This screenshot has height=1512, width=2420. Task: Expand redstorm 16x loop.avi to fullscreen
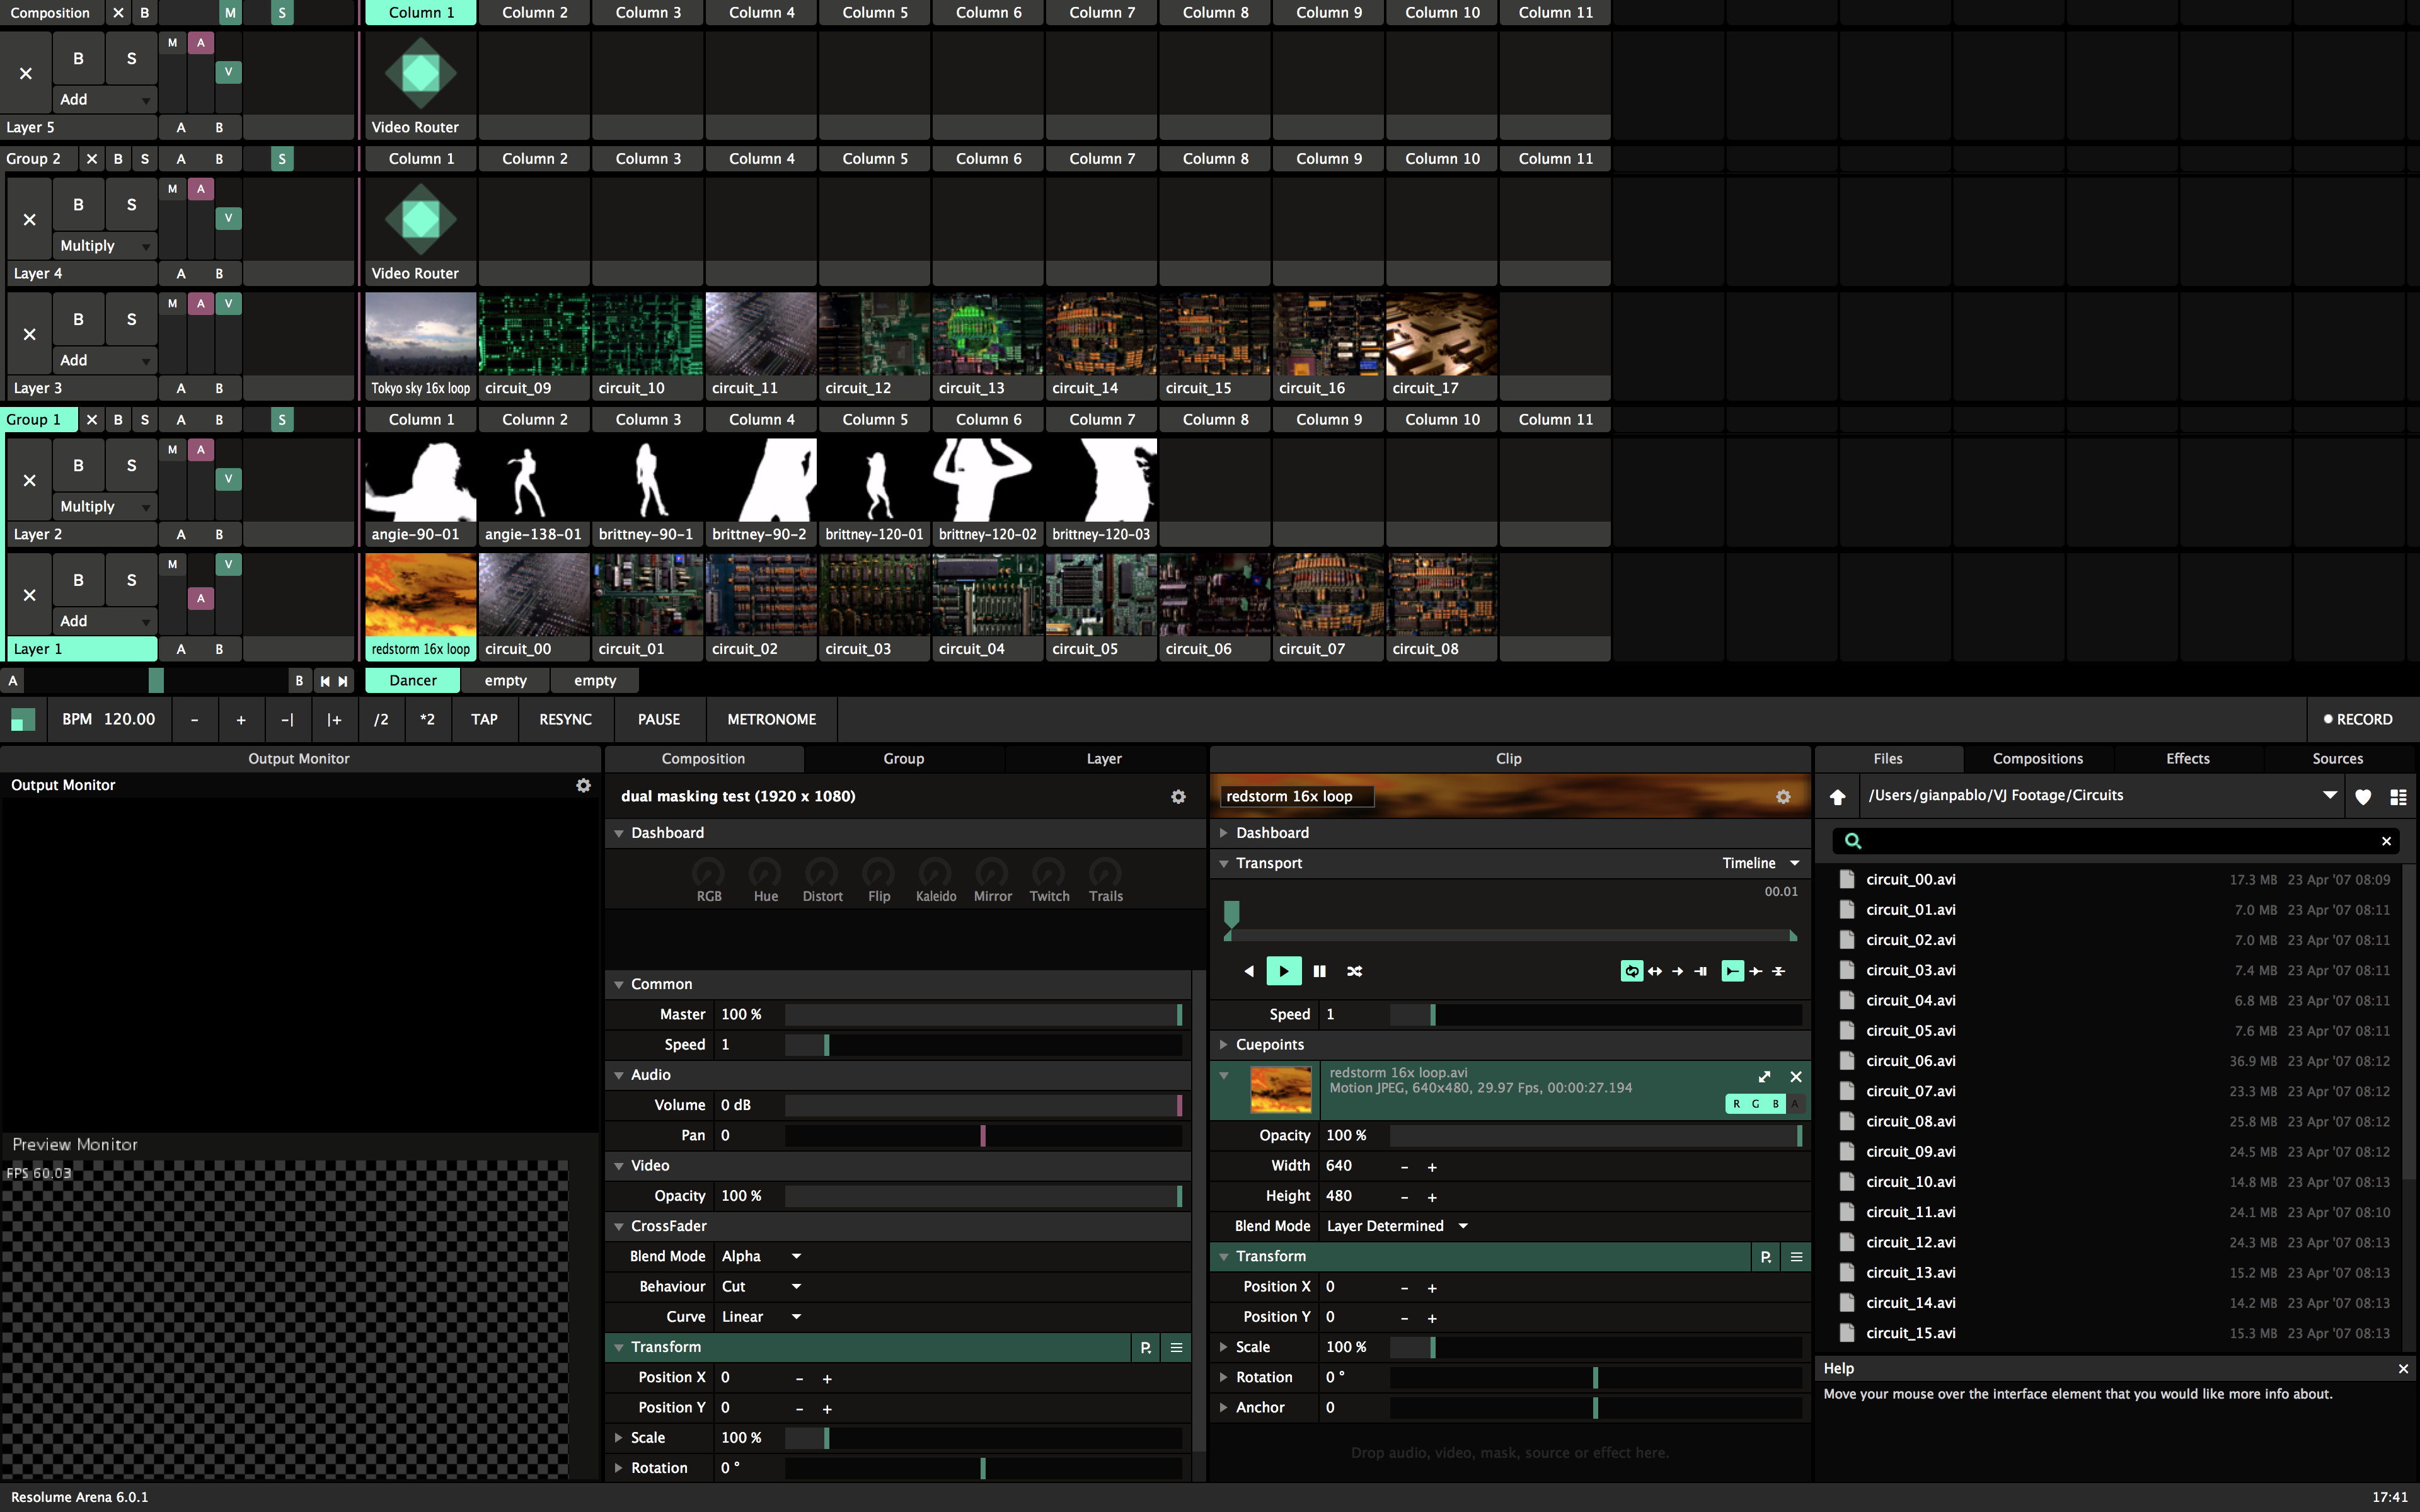[1764, 1076]
